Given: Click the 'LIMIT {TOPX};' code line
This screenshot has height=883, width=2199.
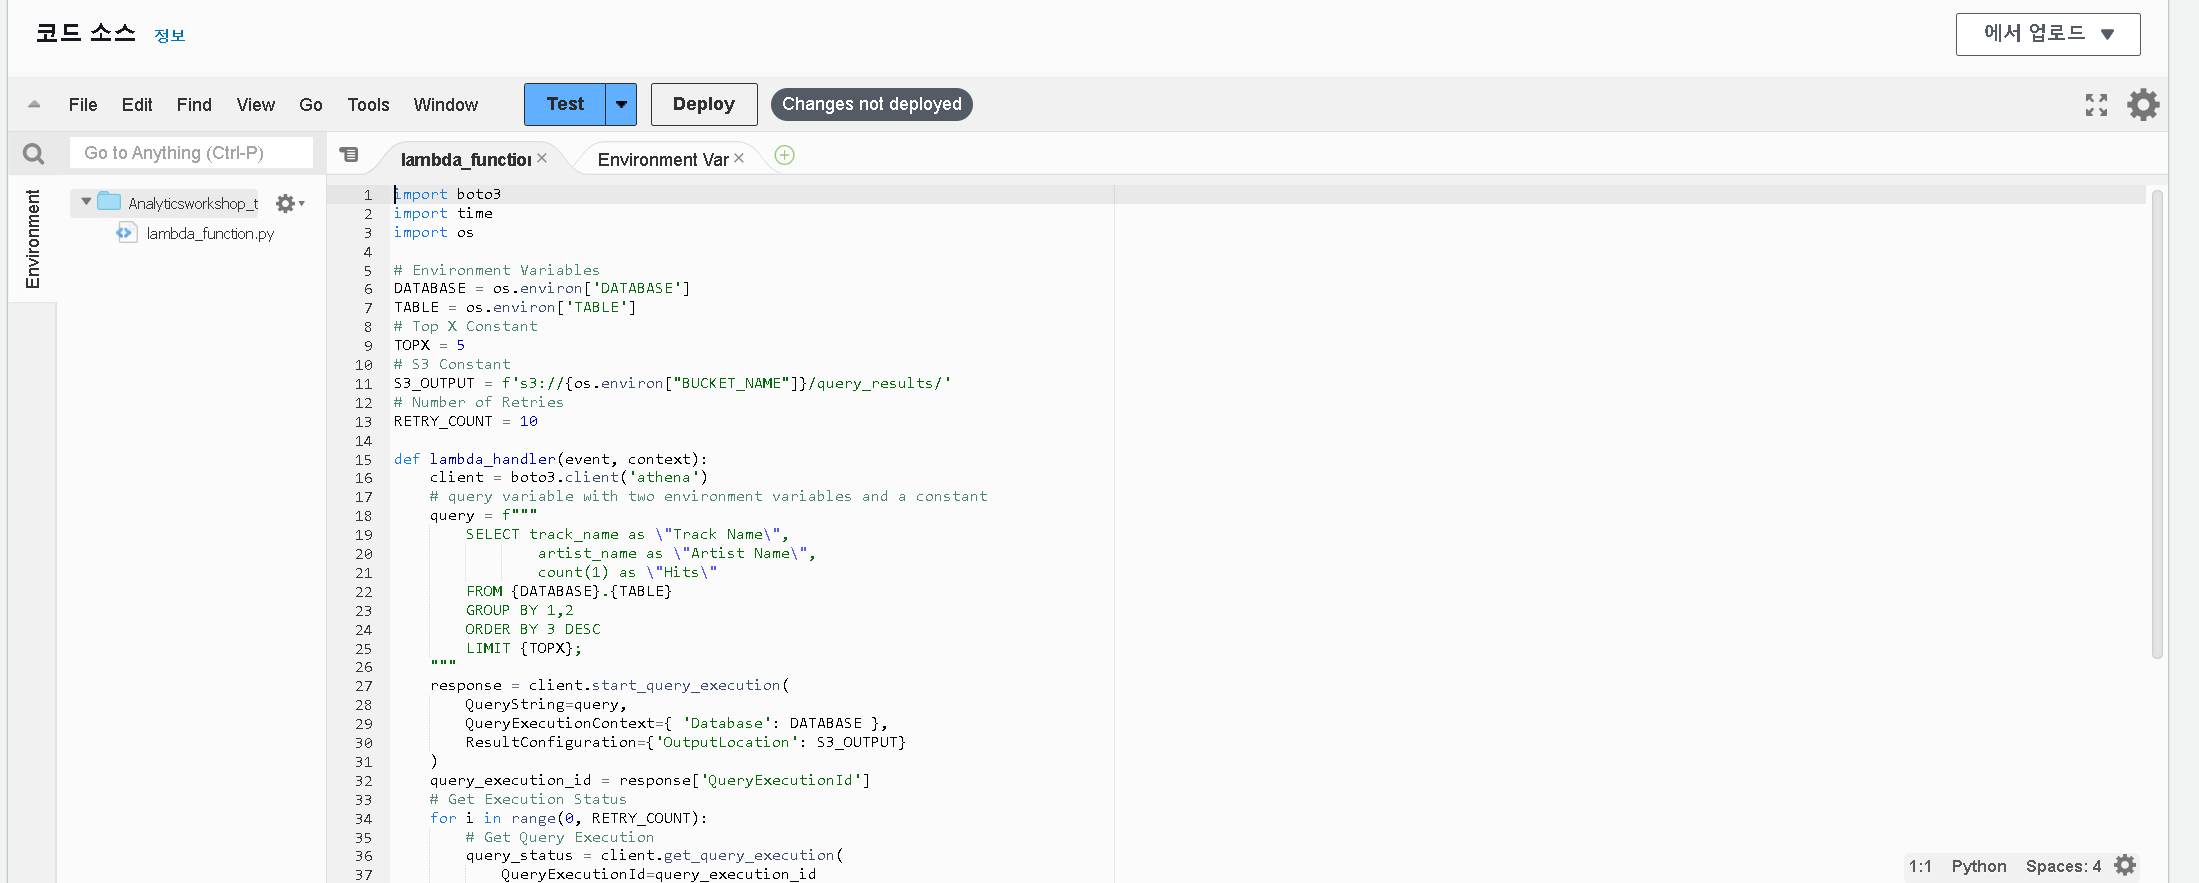Looking at the screenshot, I should [523, 648].
